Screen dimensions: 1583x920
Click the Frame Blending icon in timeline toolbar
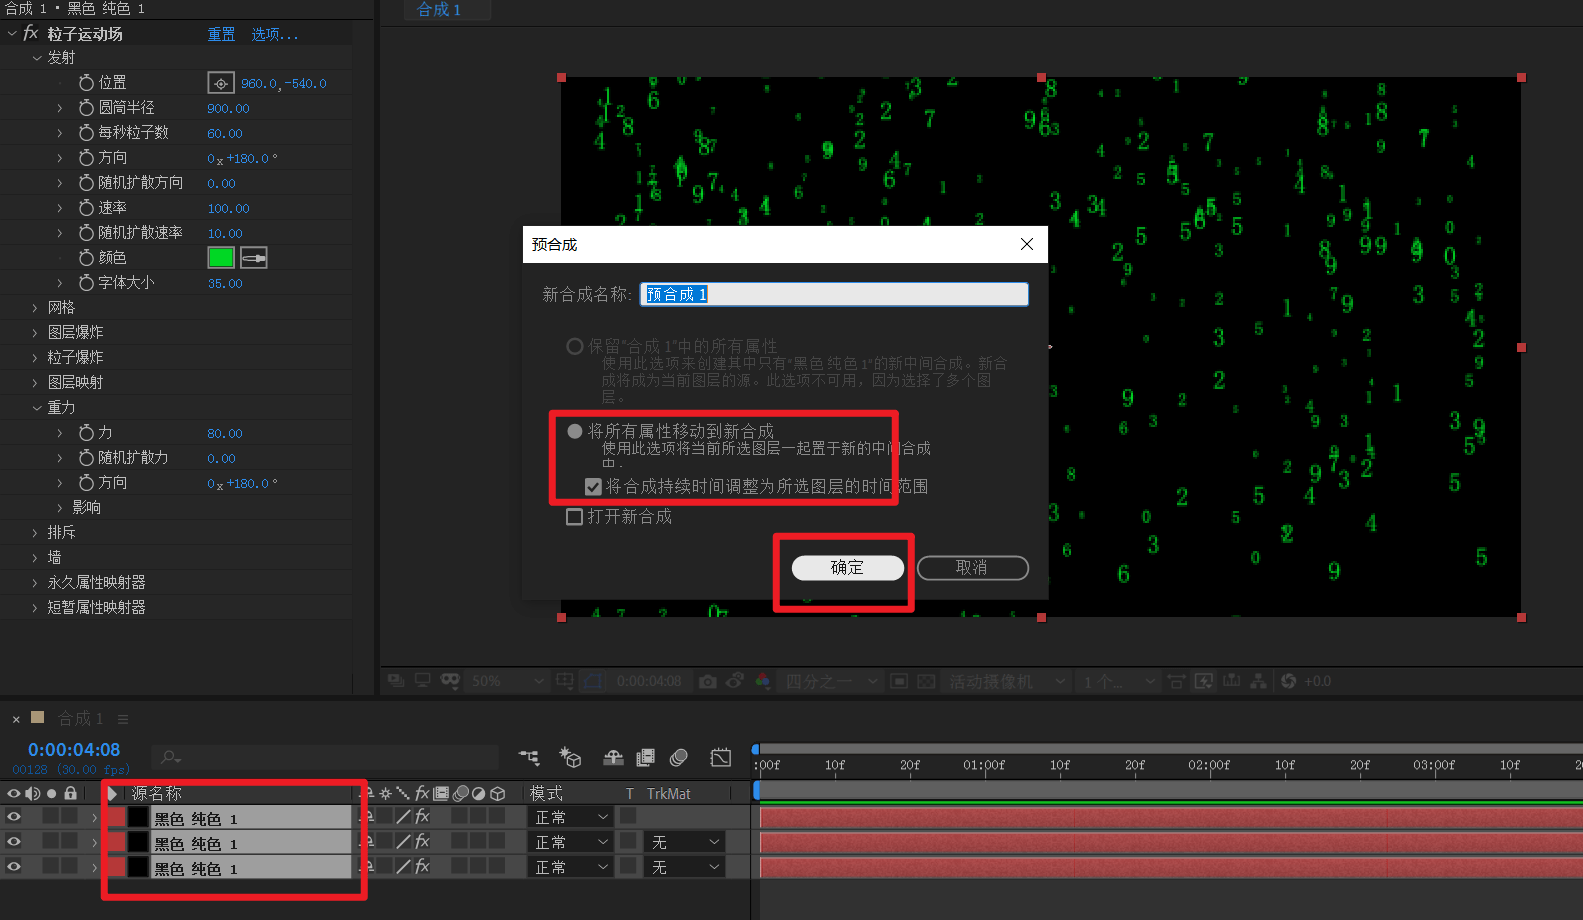pos(646,758)
